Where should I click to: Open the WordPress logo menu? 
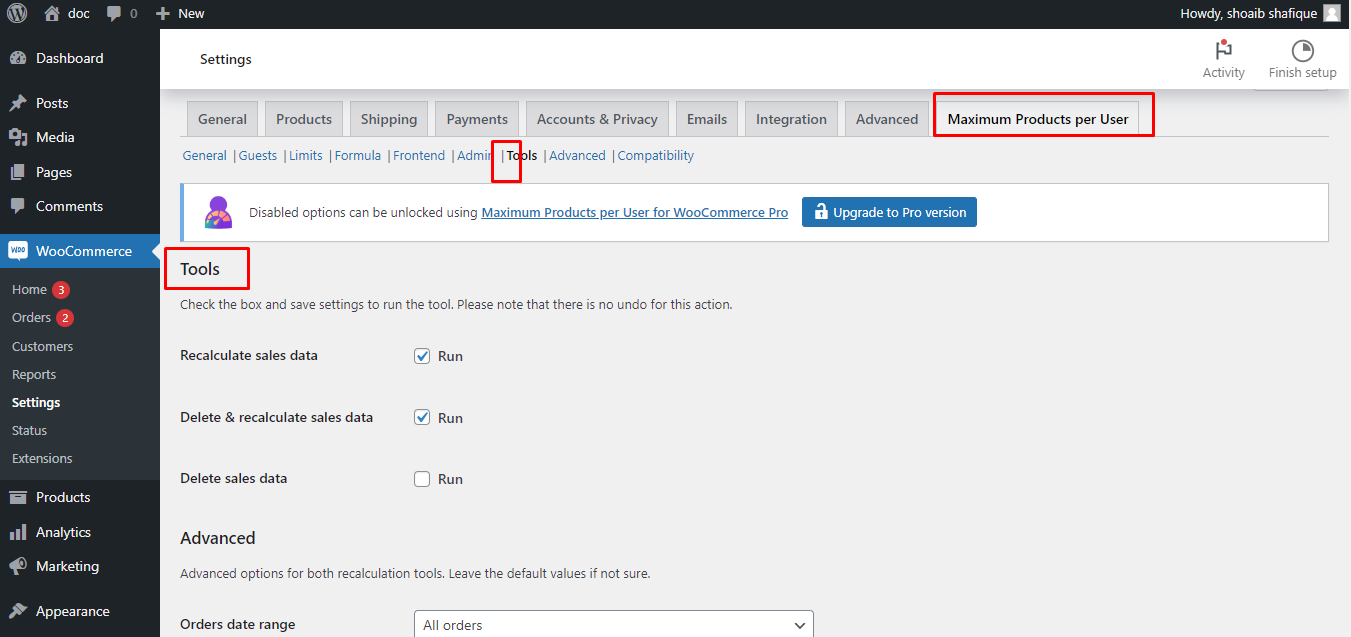[x=17, y=14]
